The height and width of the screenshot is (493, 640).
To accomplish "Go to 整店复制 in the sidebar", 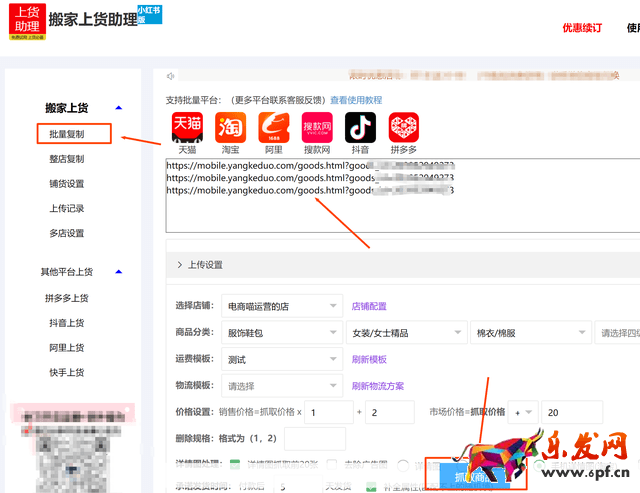I will point(67,159).
